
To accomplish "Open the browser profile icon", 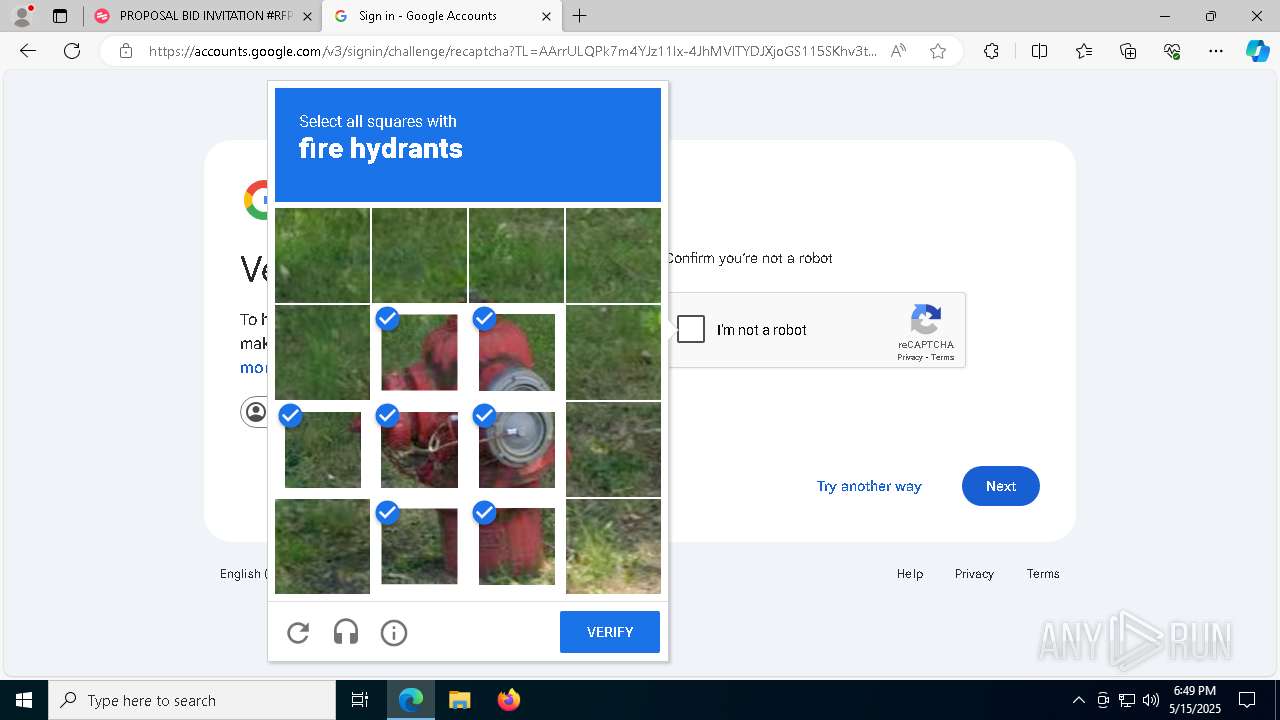I will click(21, 16).
